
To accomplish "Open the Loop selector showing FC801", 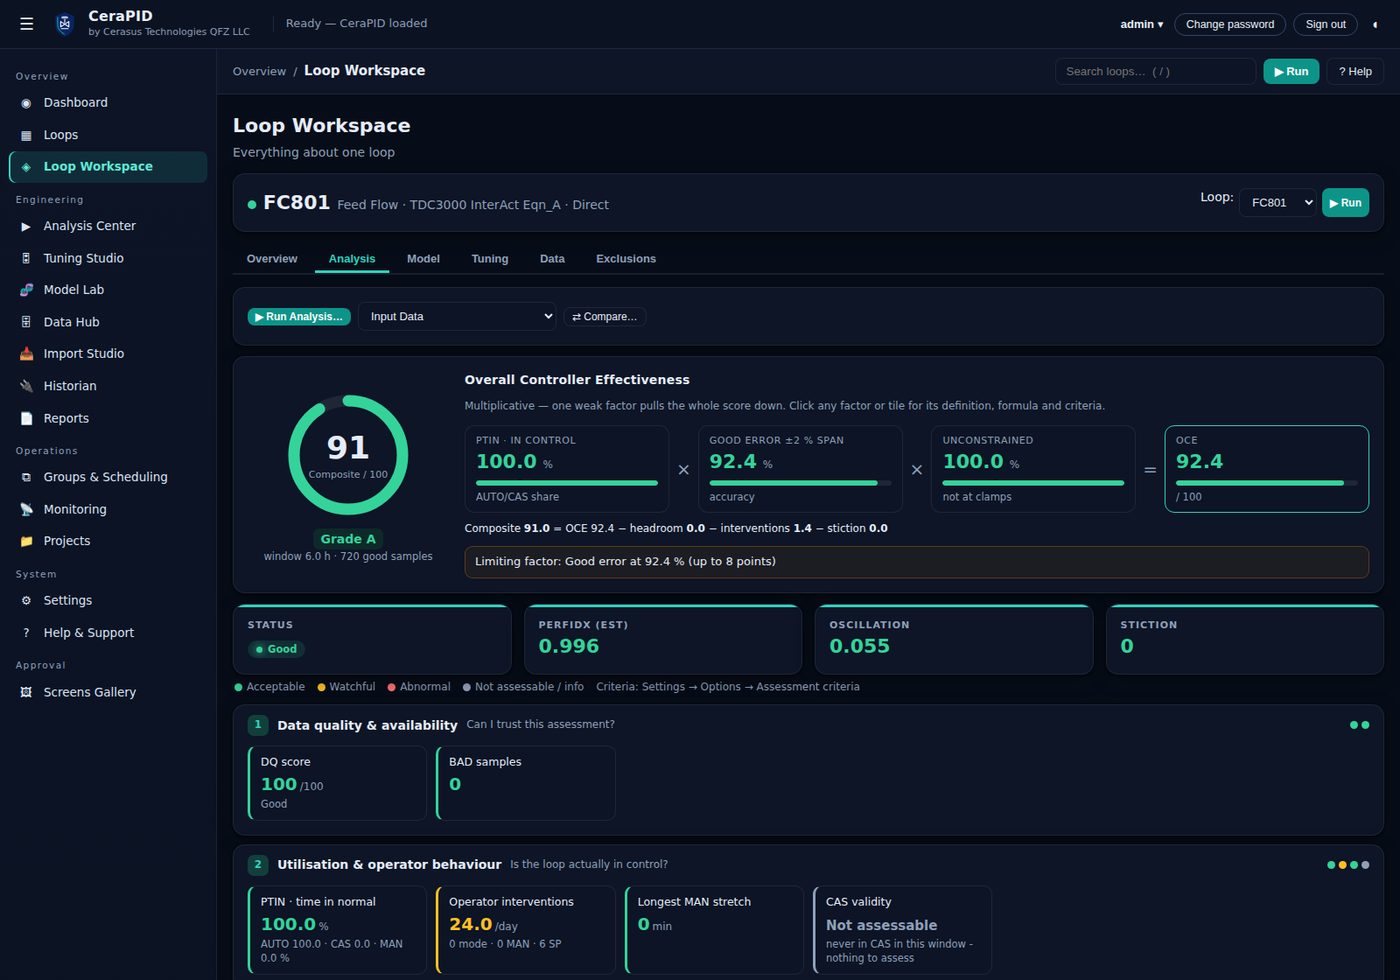I will [1278, 203].
